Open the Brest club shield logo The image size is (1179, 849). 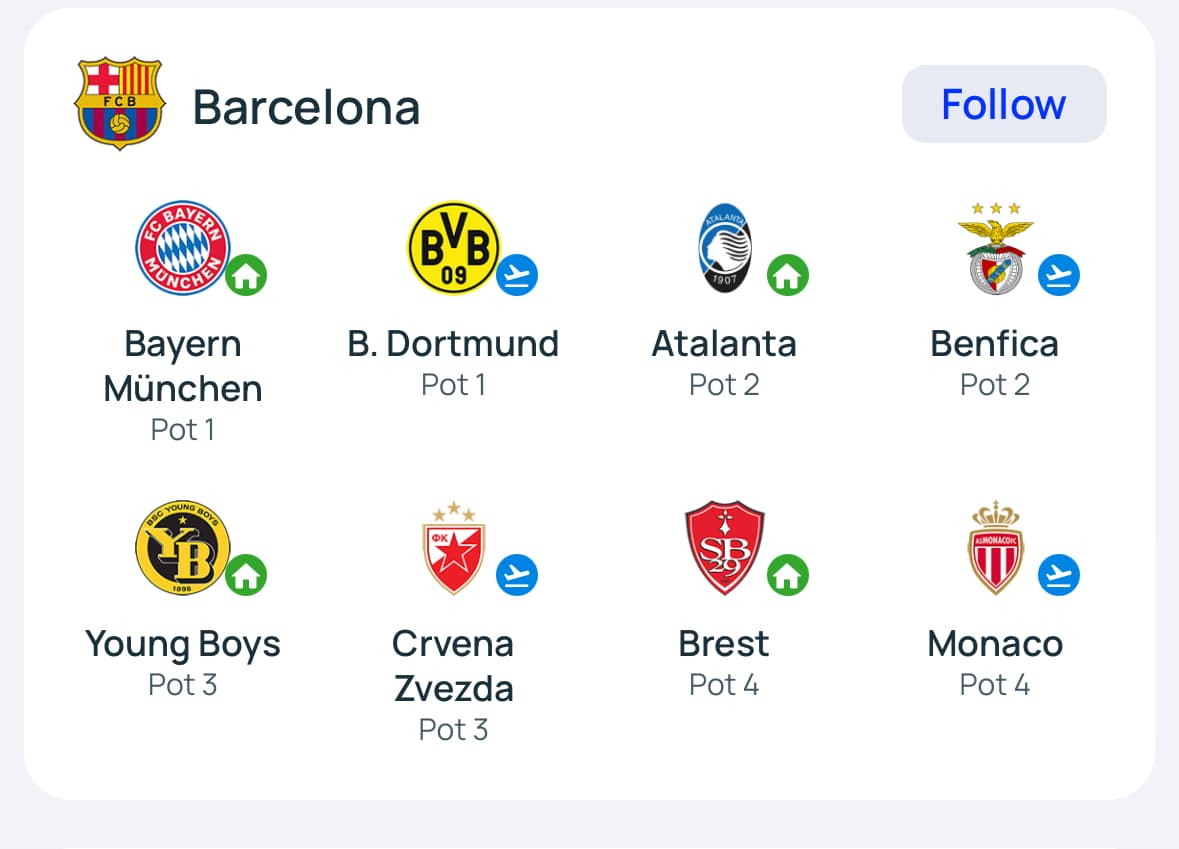pos(725,548)
